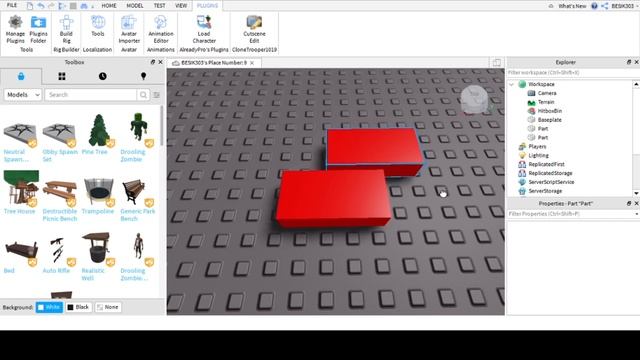Switch to the TEST ribbon tab

point(160,6)
